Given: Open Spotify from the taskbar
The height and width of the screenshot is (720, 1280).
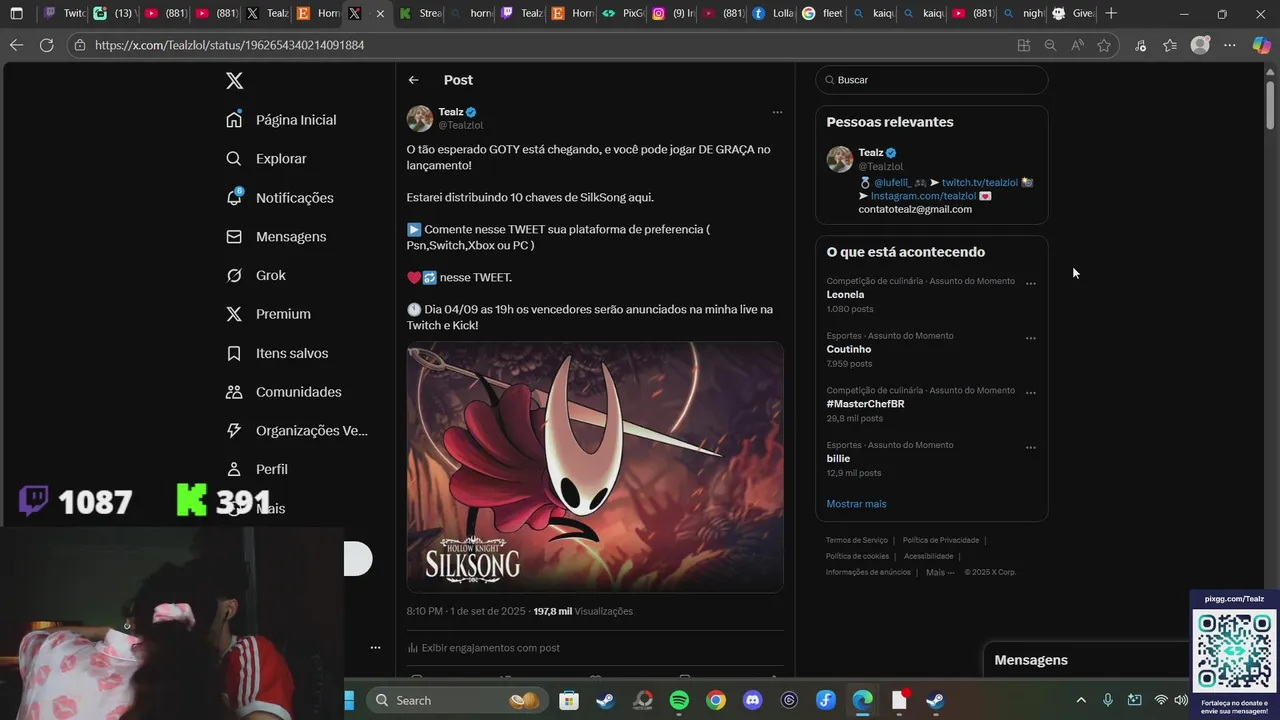Looking at the screenshot, I should click(x=679, y=700).
